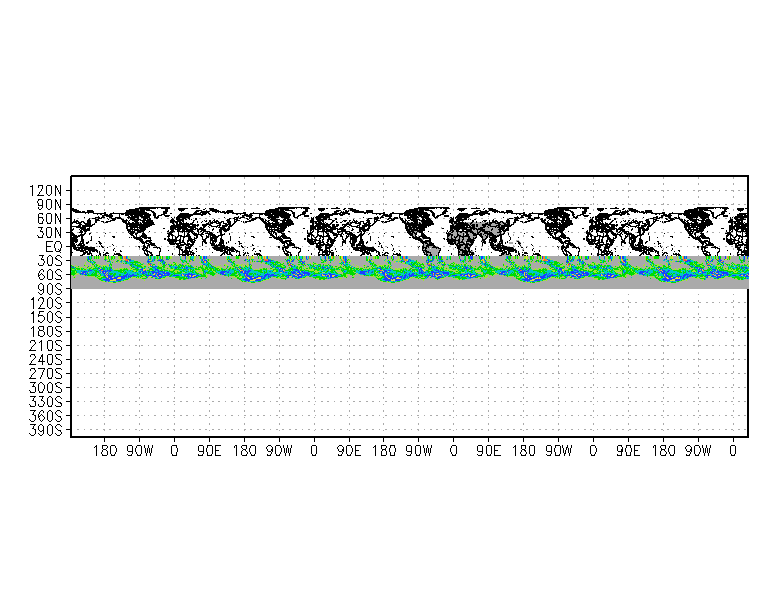Click the EQ equator label
Image resolution: width=784 pixels, height=612 pixels.
(x=54, y=247)
